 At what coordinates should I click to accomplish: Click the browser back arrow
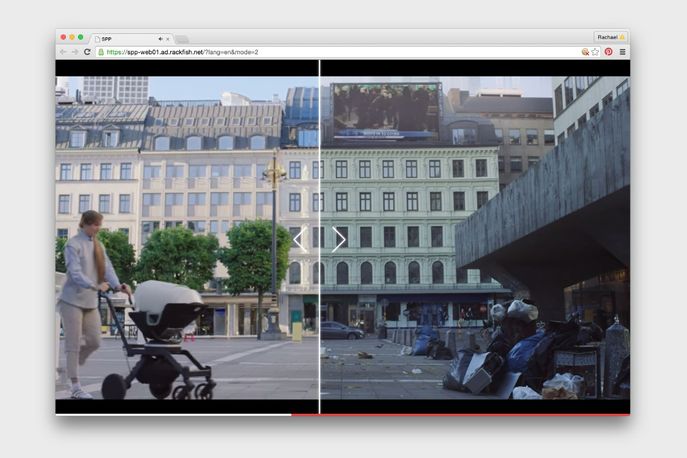(63, 51)
